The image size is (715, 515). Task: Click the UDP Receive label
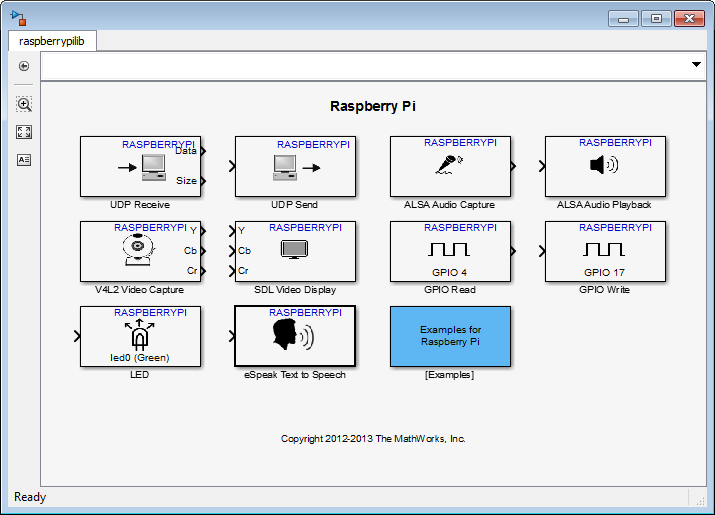(140, 205)
